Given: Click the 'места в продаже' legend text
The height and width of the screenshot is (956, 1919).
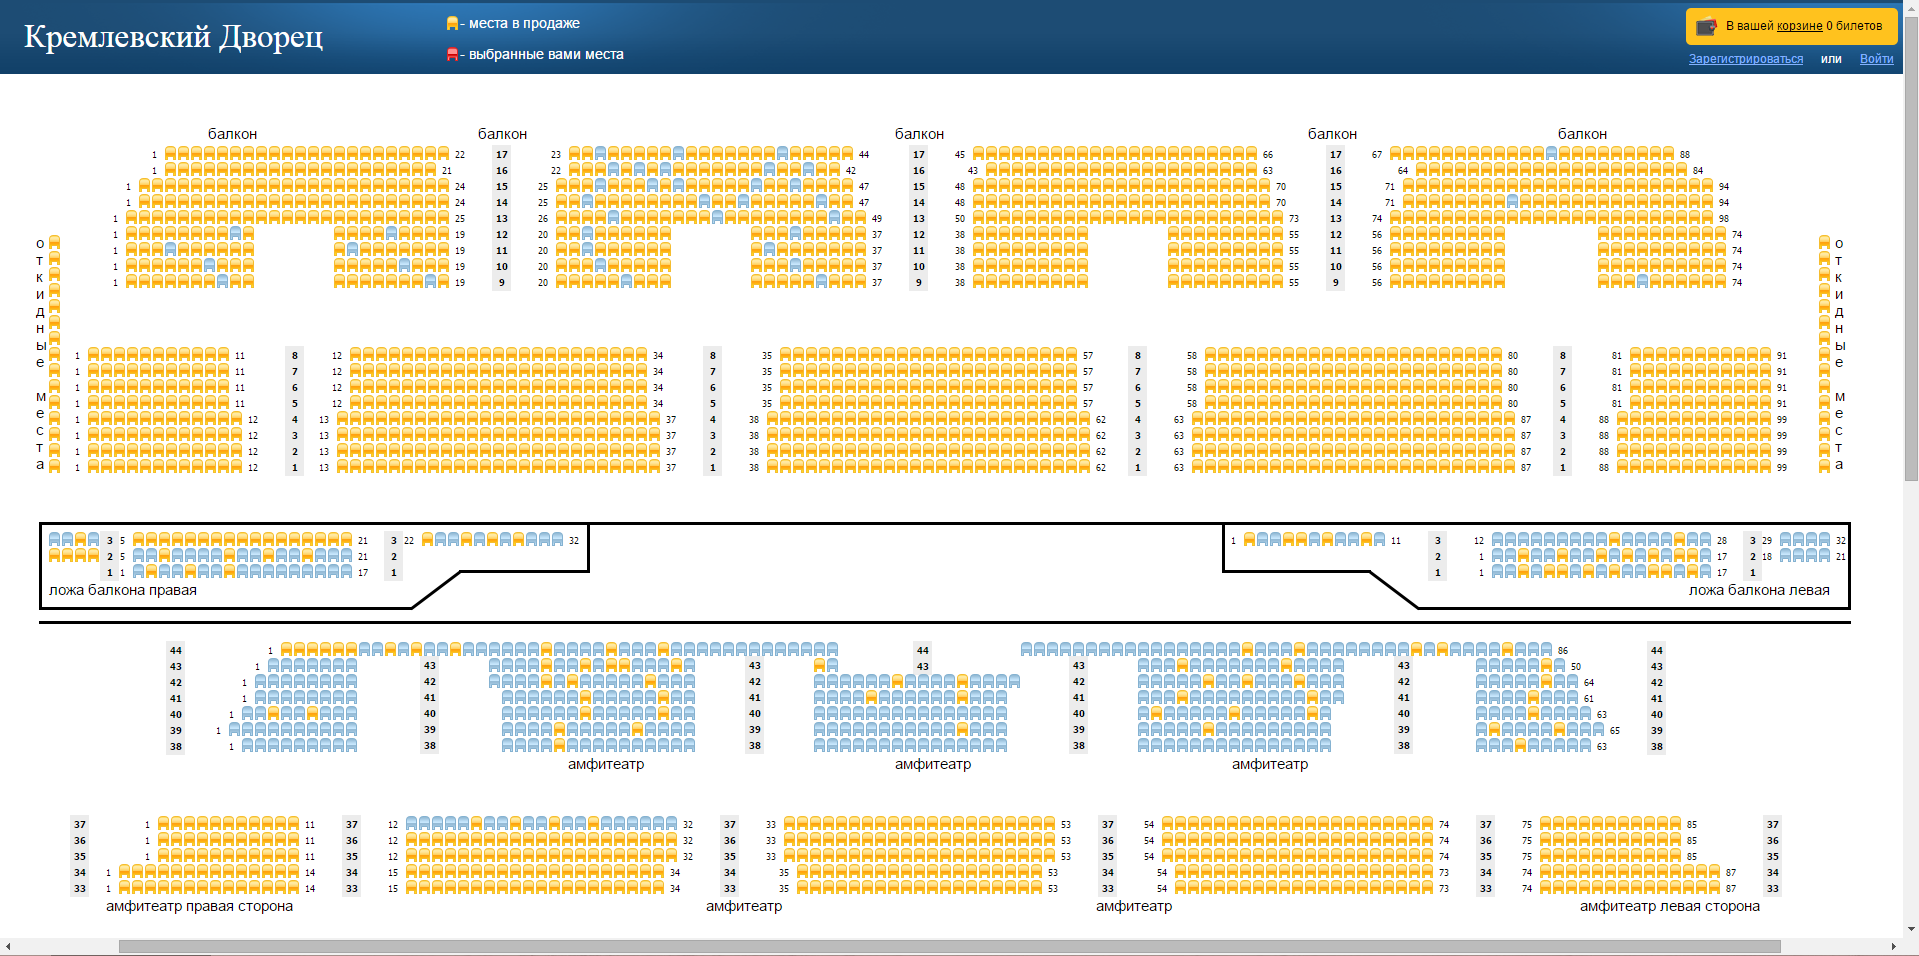Looking at the screenshot, I should pos(524,23).
